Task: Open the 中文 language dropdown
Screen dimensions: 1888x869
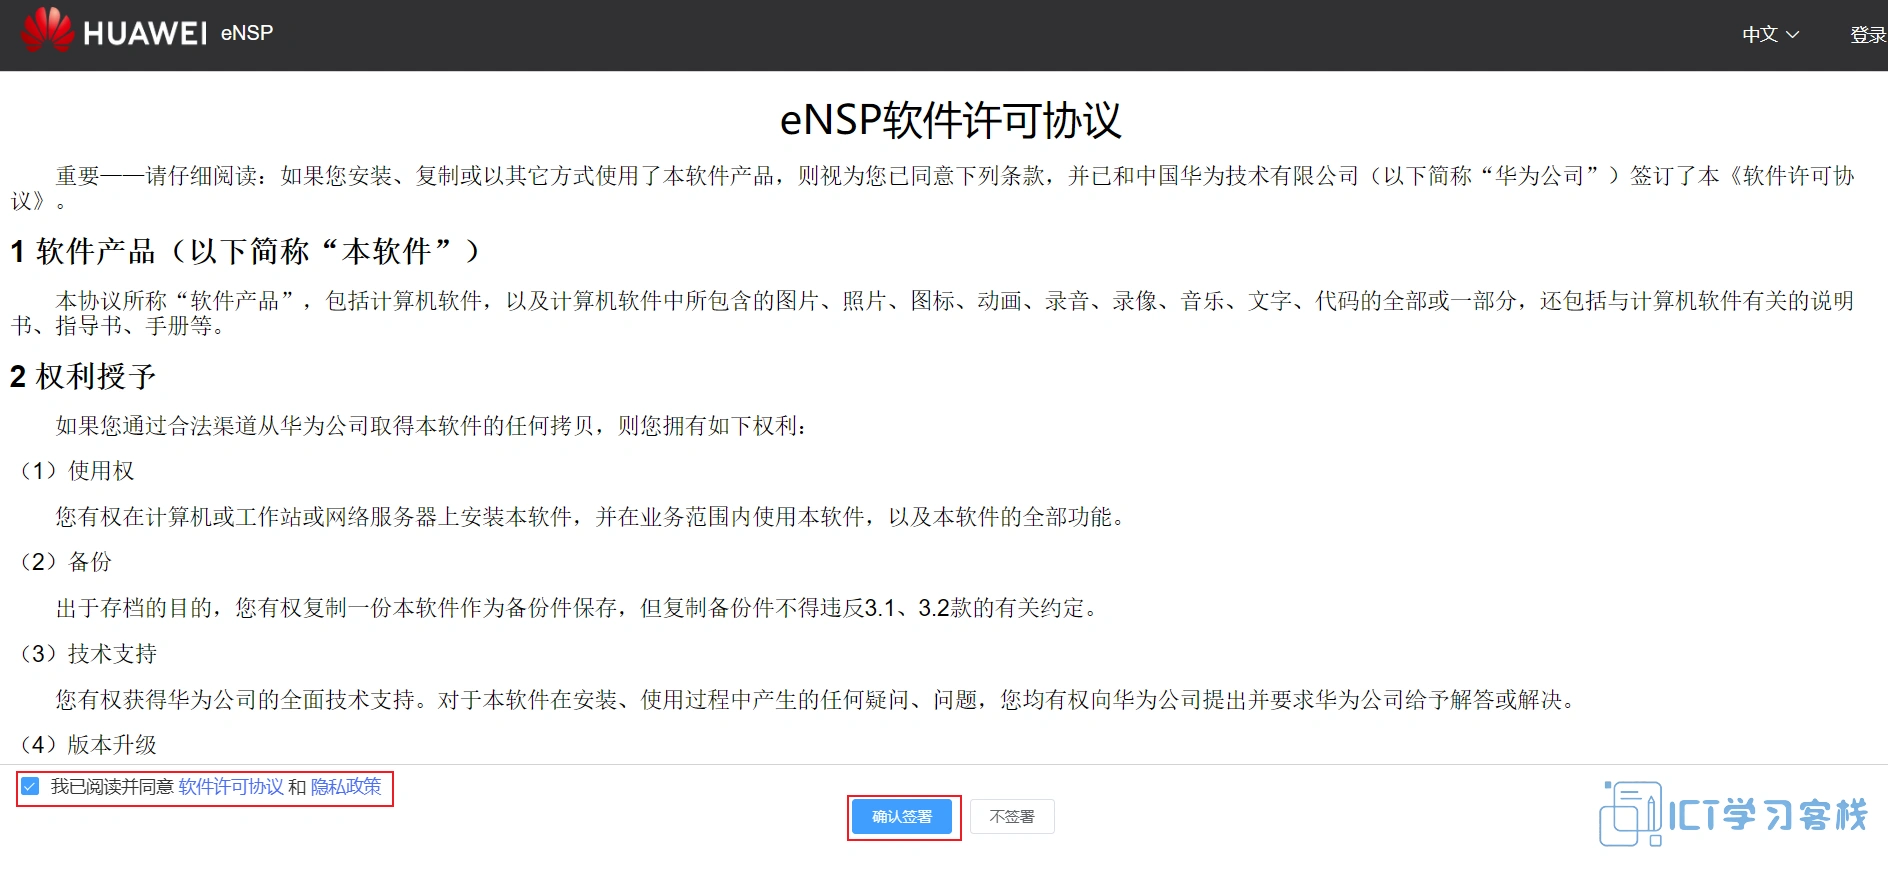Action: coord(1771,34)
